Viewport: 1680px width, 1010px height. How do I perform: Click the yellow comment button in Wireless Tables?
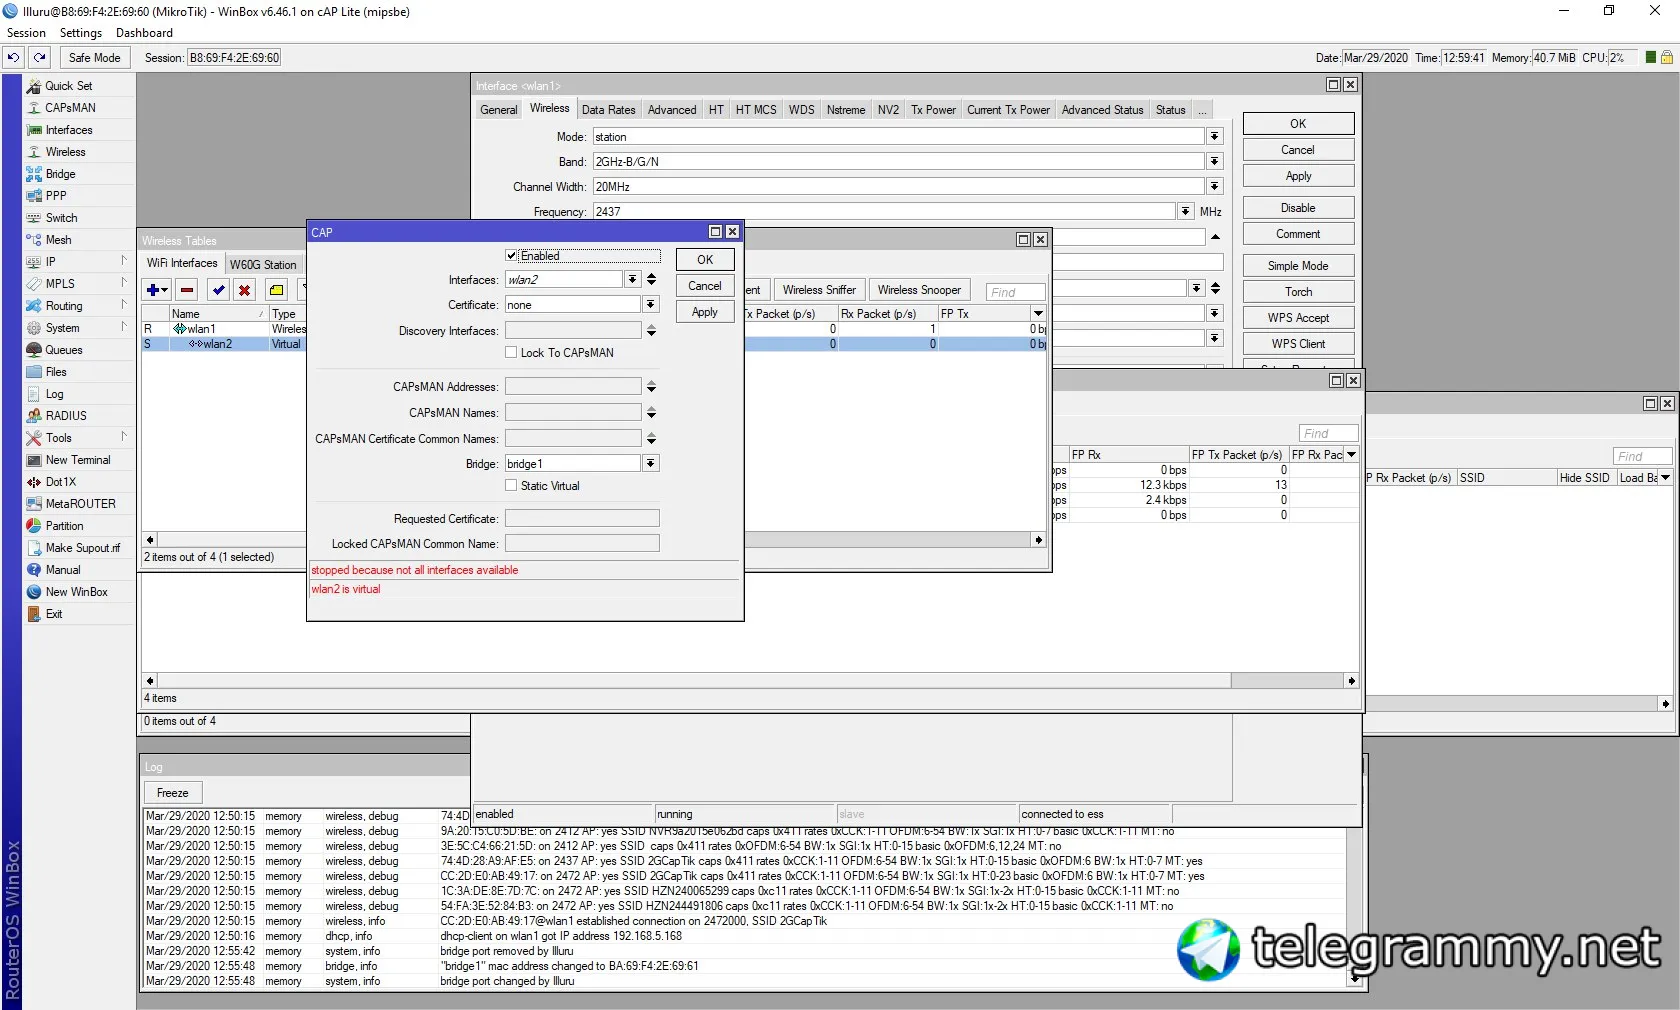point(276,290)
